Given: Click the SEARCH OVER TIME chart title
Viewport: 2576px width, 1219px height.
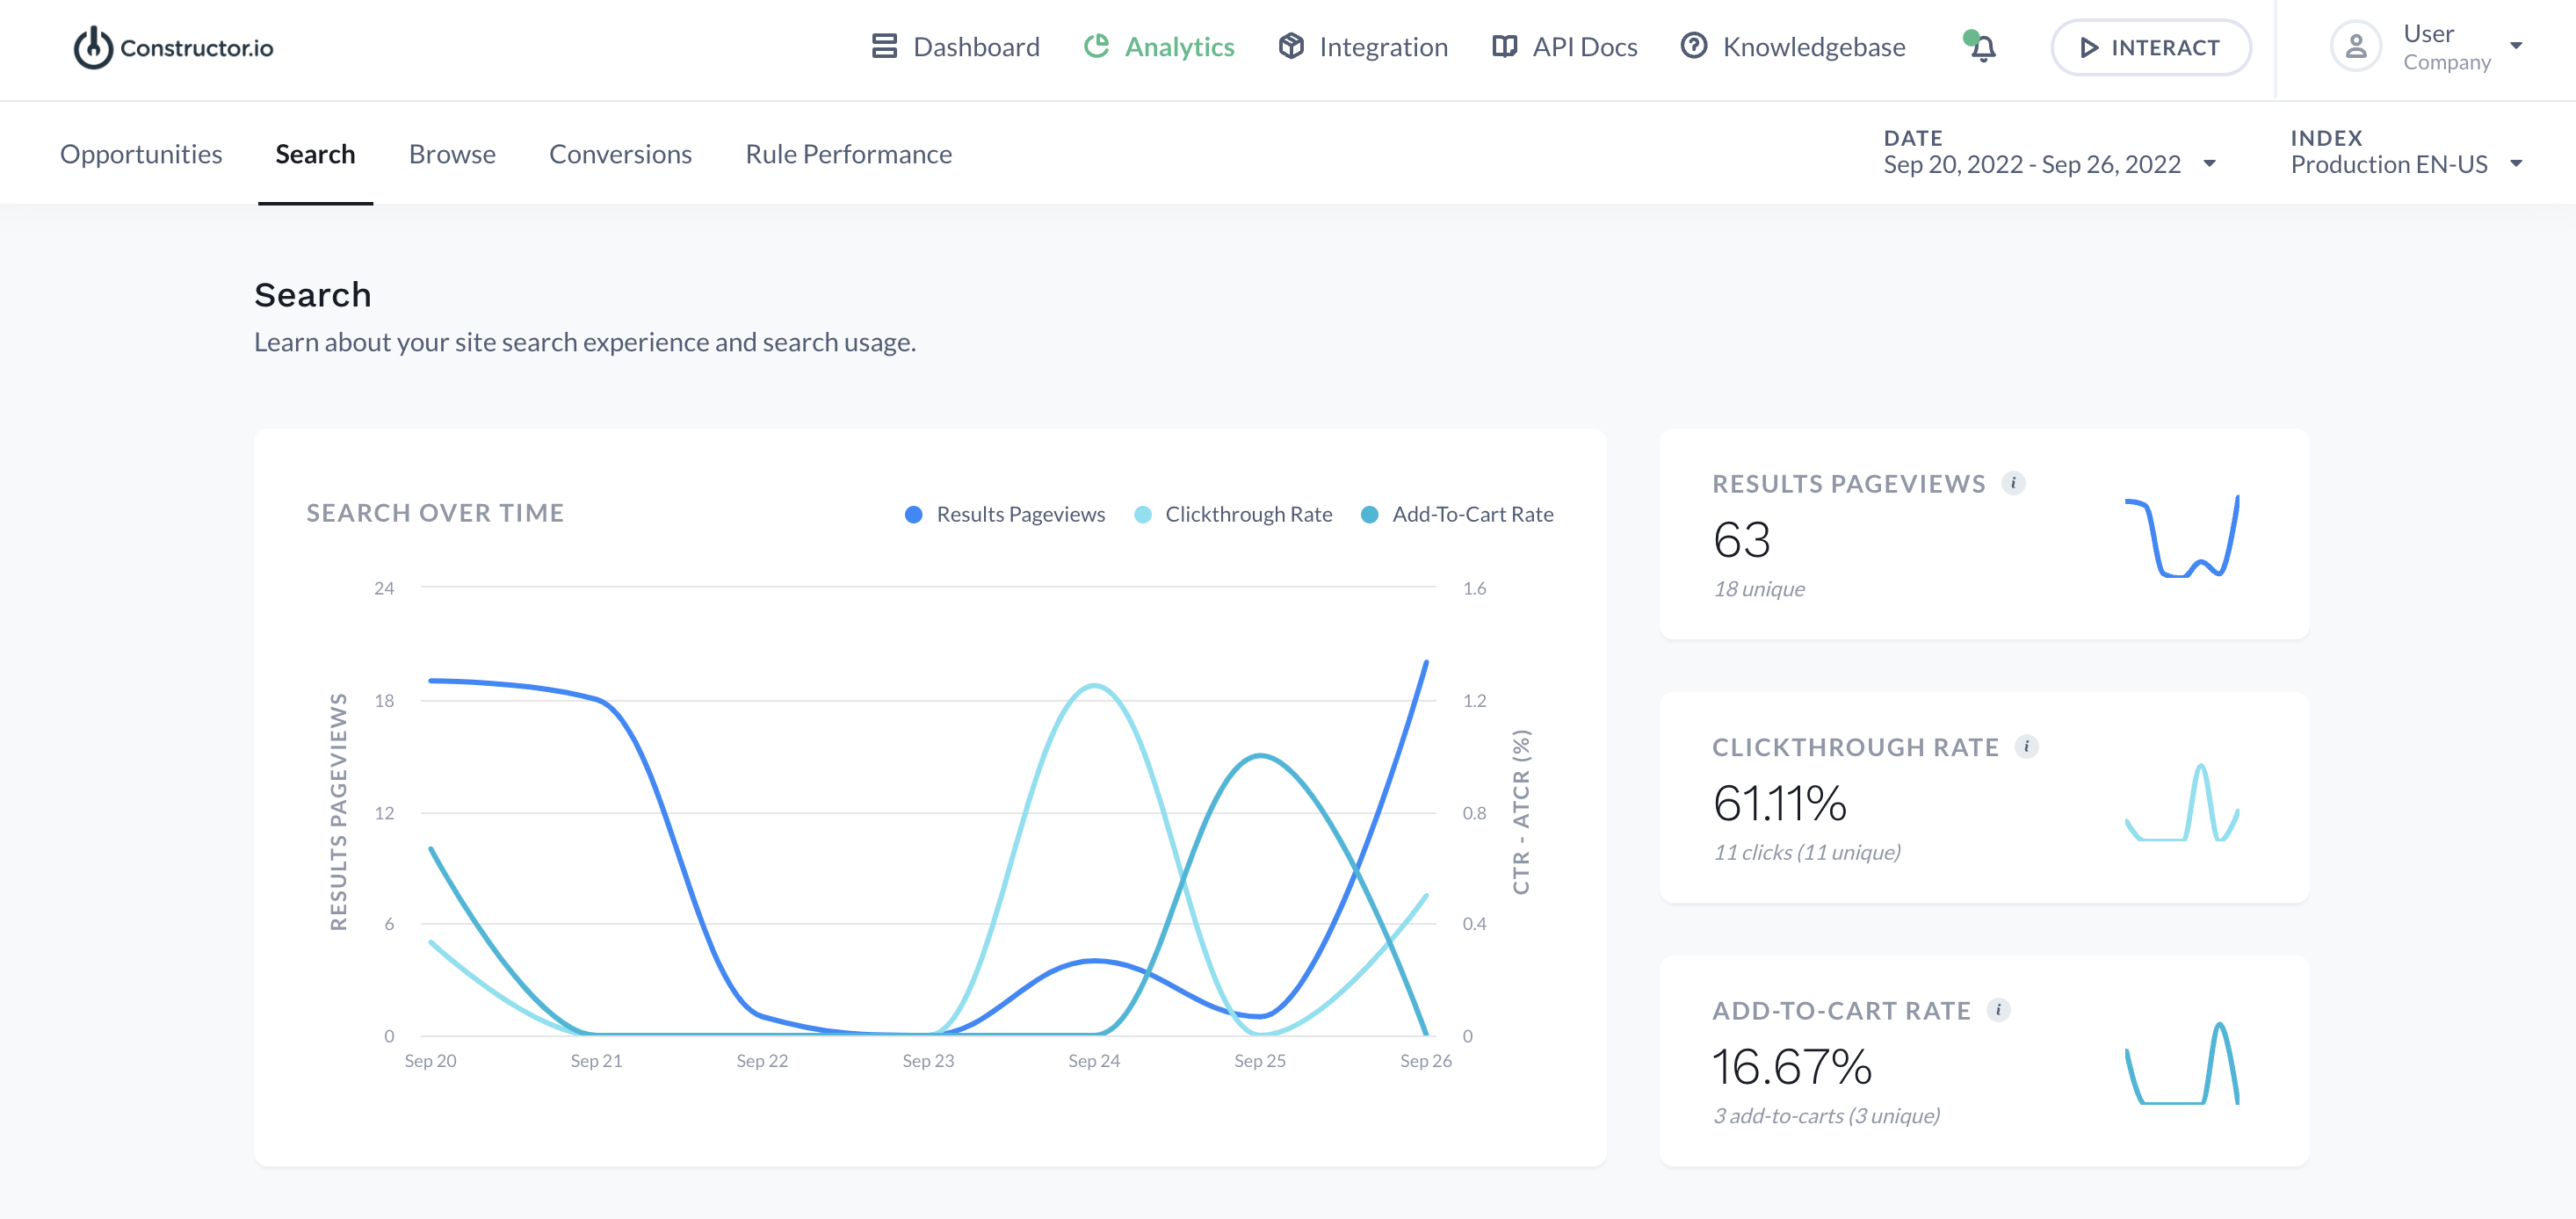Looking at the screenshot, I should tap(435, 513).
